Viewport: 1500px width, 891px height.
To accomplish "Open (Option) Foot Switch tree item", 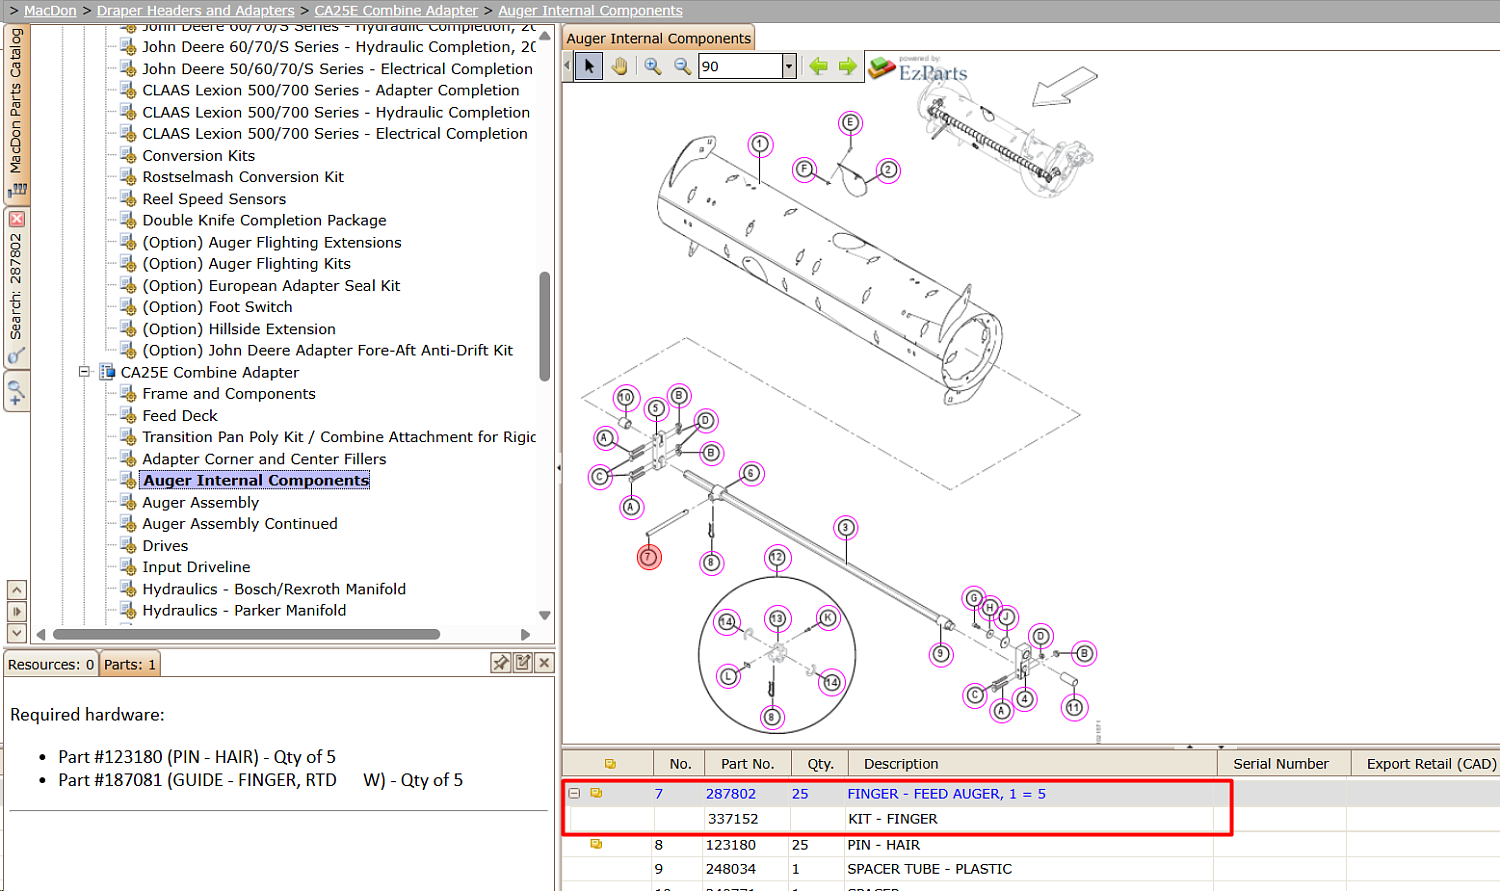I will (x=217, y=307).
